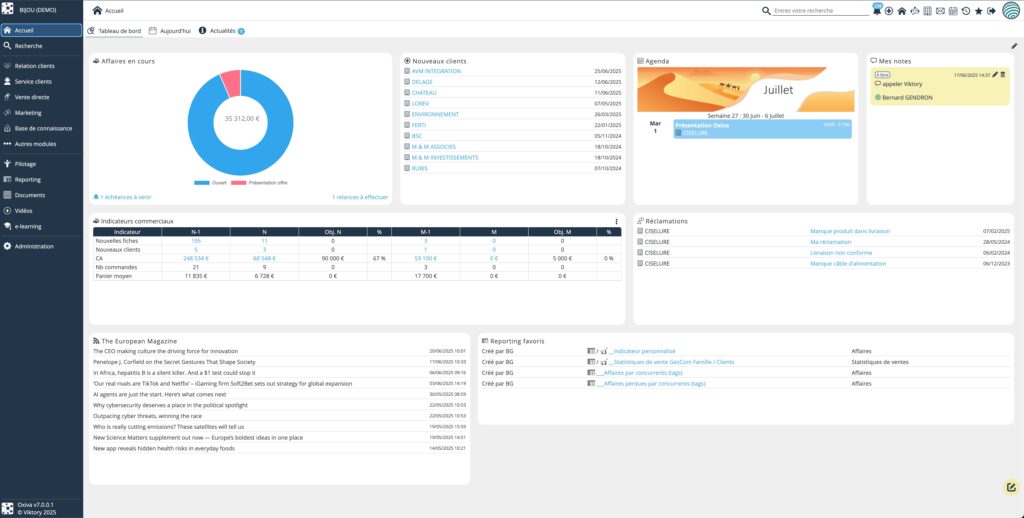
Task: Expand 'Autres modules' in the sidebar
Action: point(36,144)
